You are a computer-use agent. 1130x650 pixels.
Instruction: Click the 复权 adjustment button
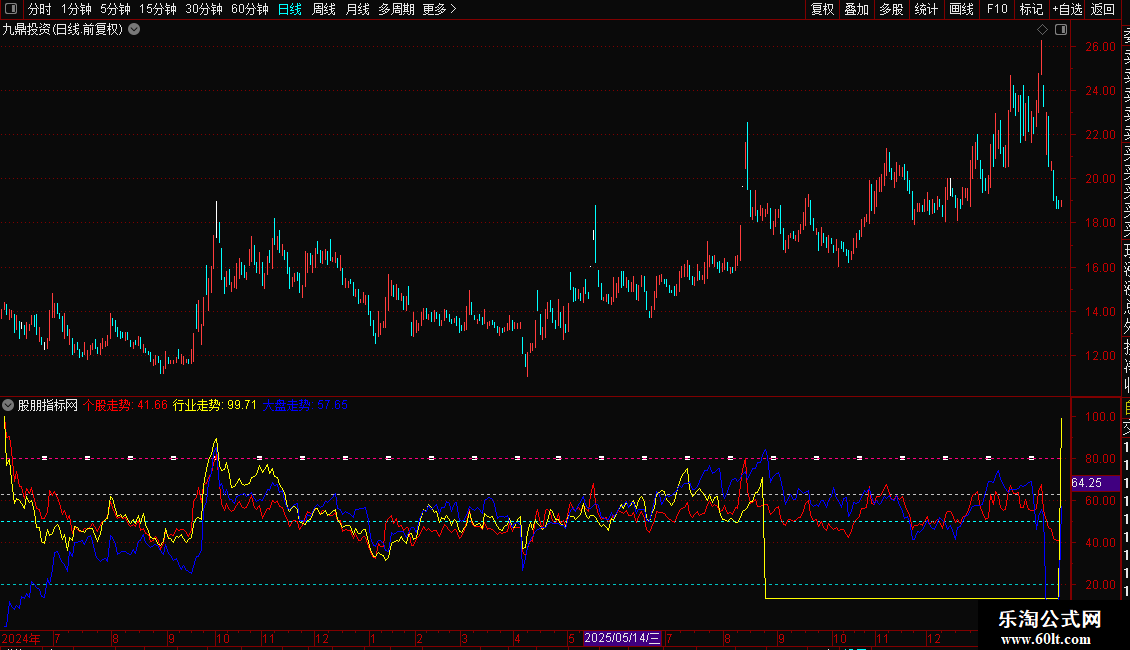pos(822,9)
